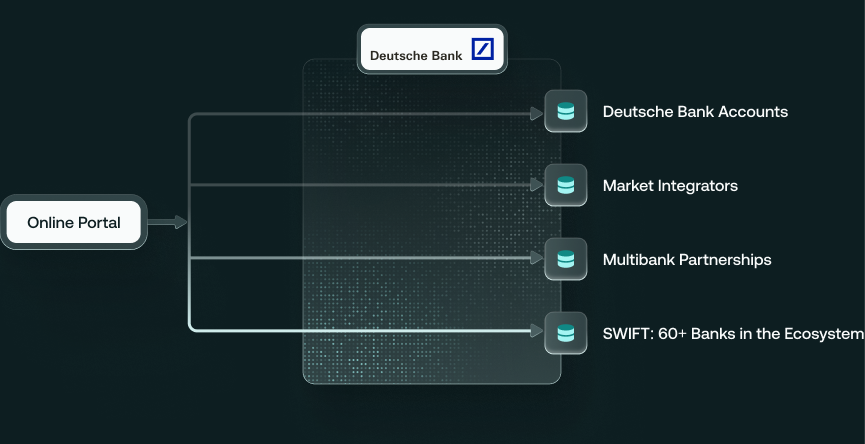865x444 pixels.
Task: Select the 'Market Integrators' text
Action: tap(670, 185)
